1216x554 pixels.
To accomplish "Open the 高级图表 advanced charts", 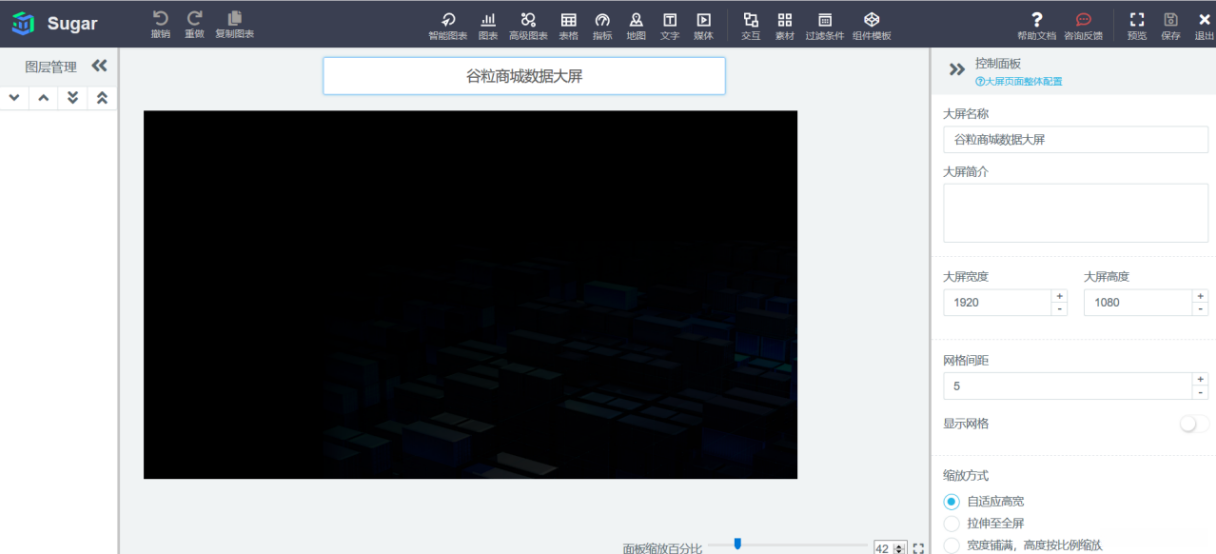I will pyautogui.click(x=528, y=26).
